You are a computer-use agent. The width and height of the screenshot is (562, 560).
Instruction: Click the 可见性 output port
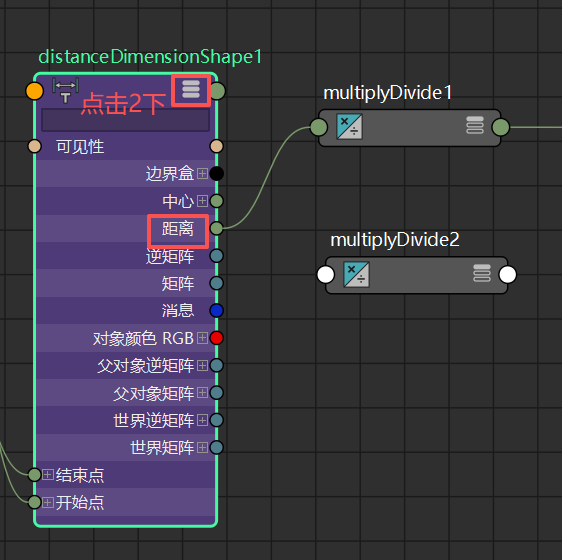click(216, 146)
